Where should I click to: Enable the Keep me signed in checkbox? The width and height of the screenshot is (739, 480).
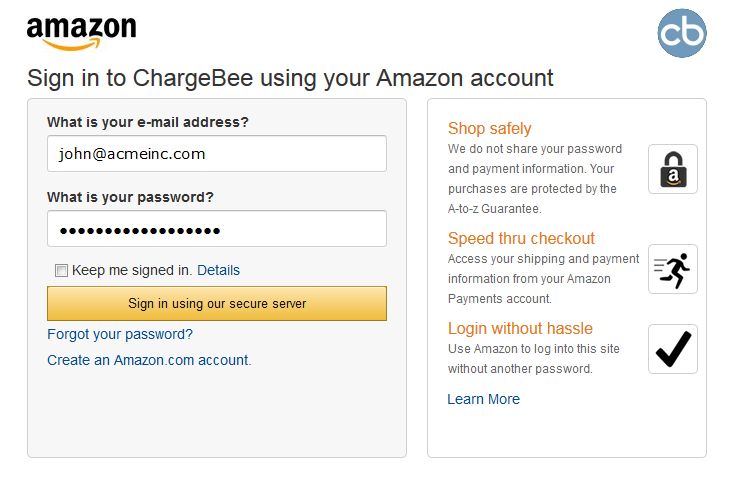pos(62,270)
